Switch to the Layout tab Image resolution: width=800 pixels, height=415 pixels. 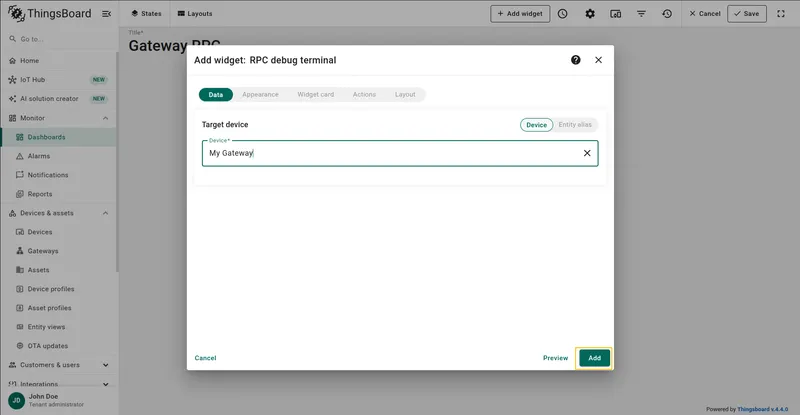click(405, 94)
